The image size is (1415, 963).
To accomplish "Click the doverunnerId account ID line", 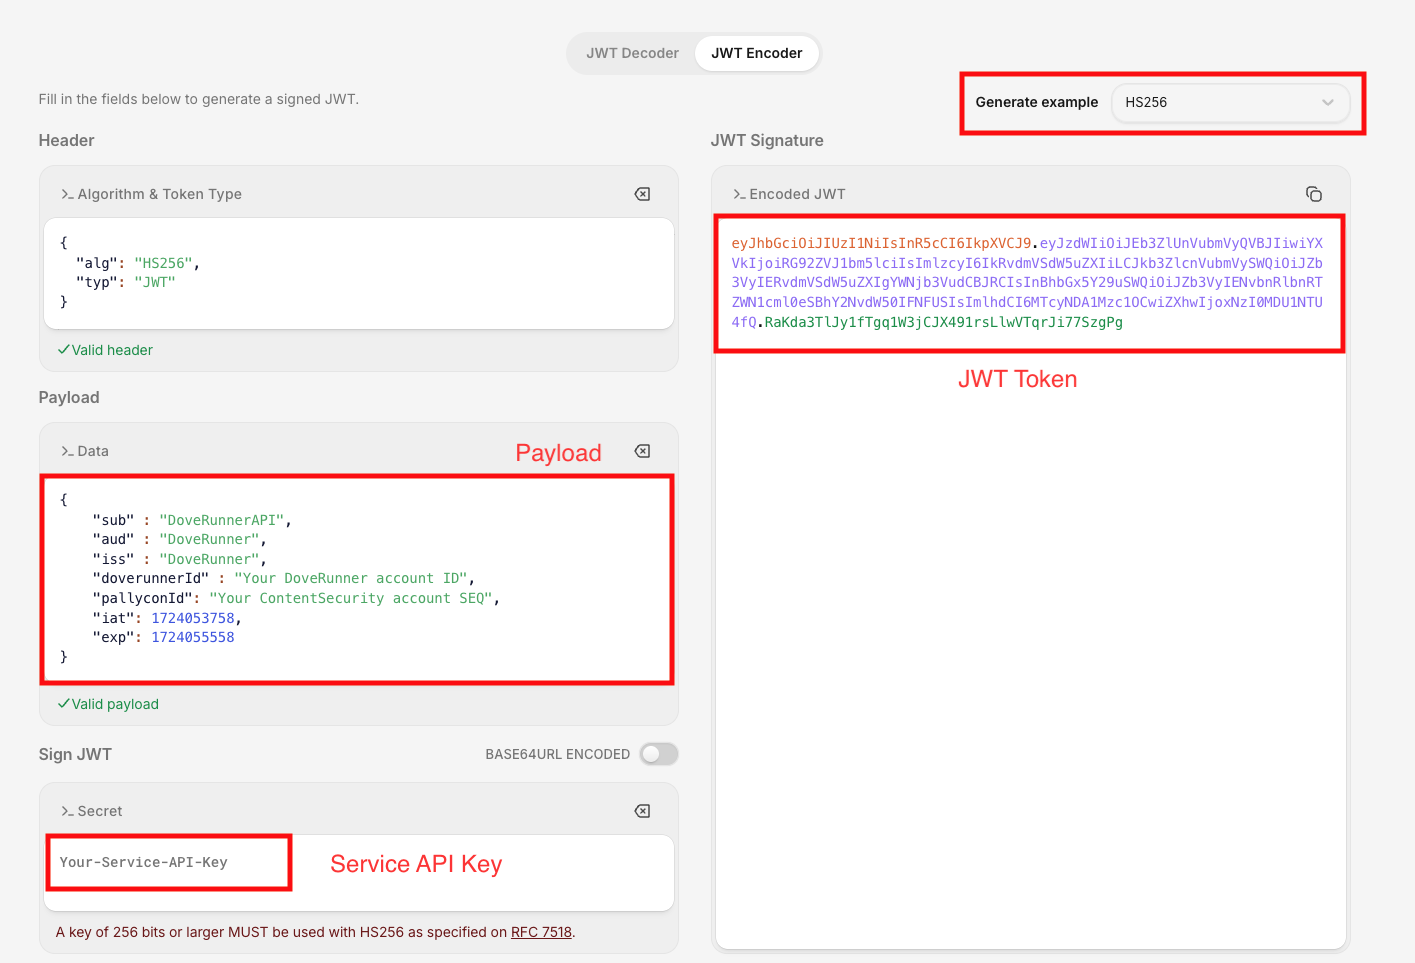I will pyautogui.click(x=284, y=578).
